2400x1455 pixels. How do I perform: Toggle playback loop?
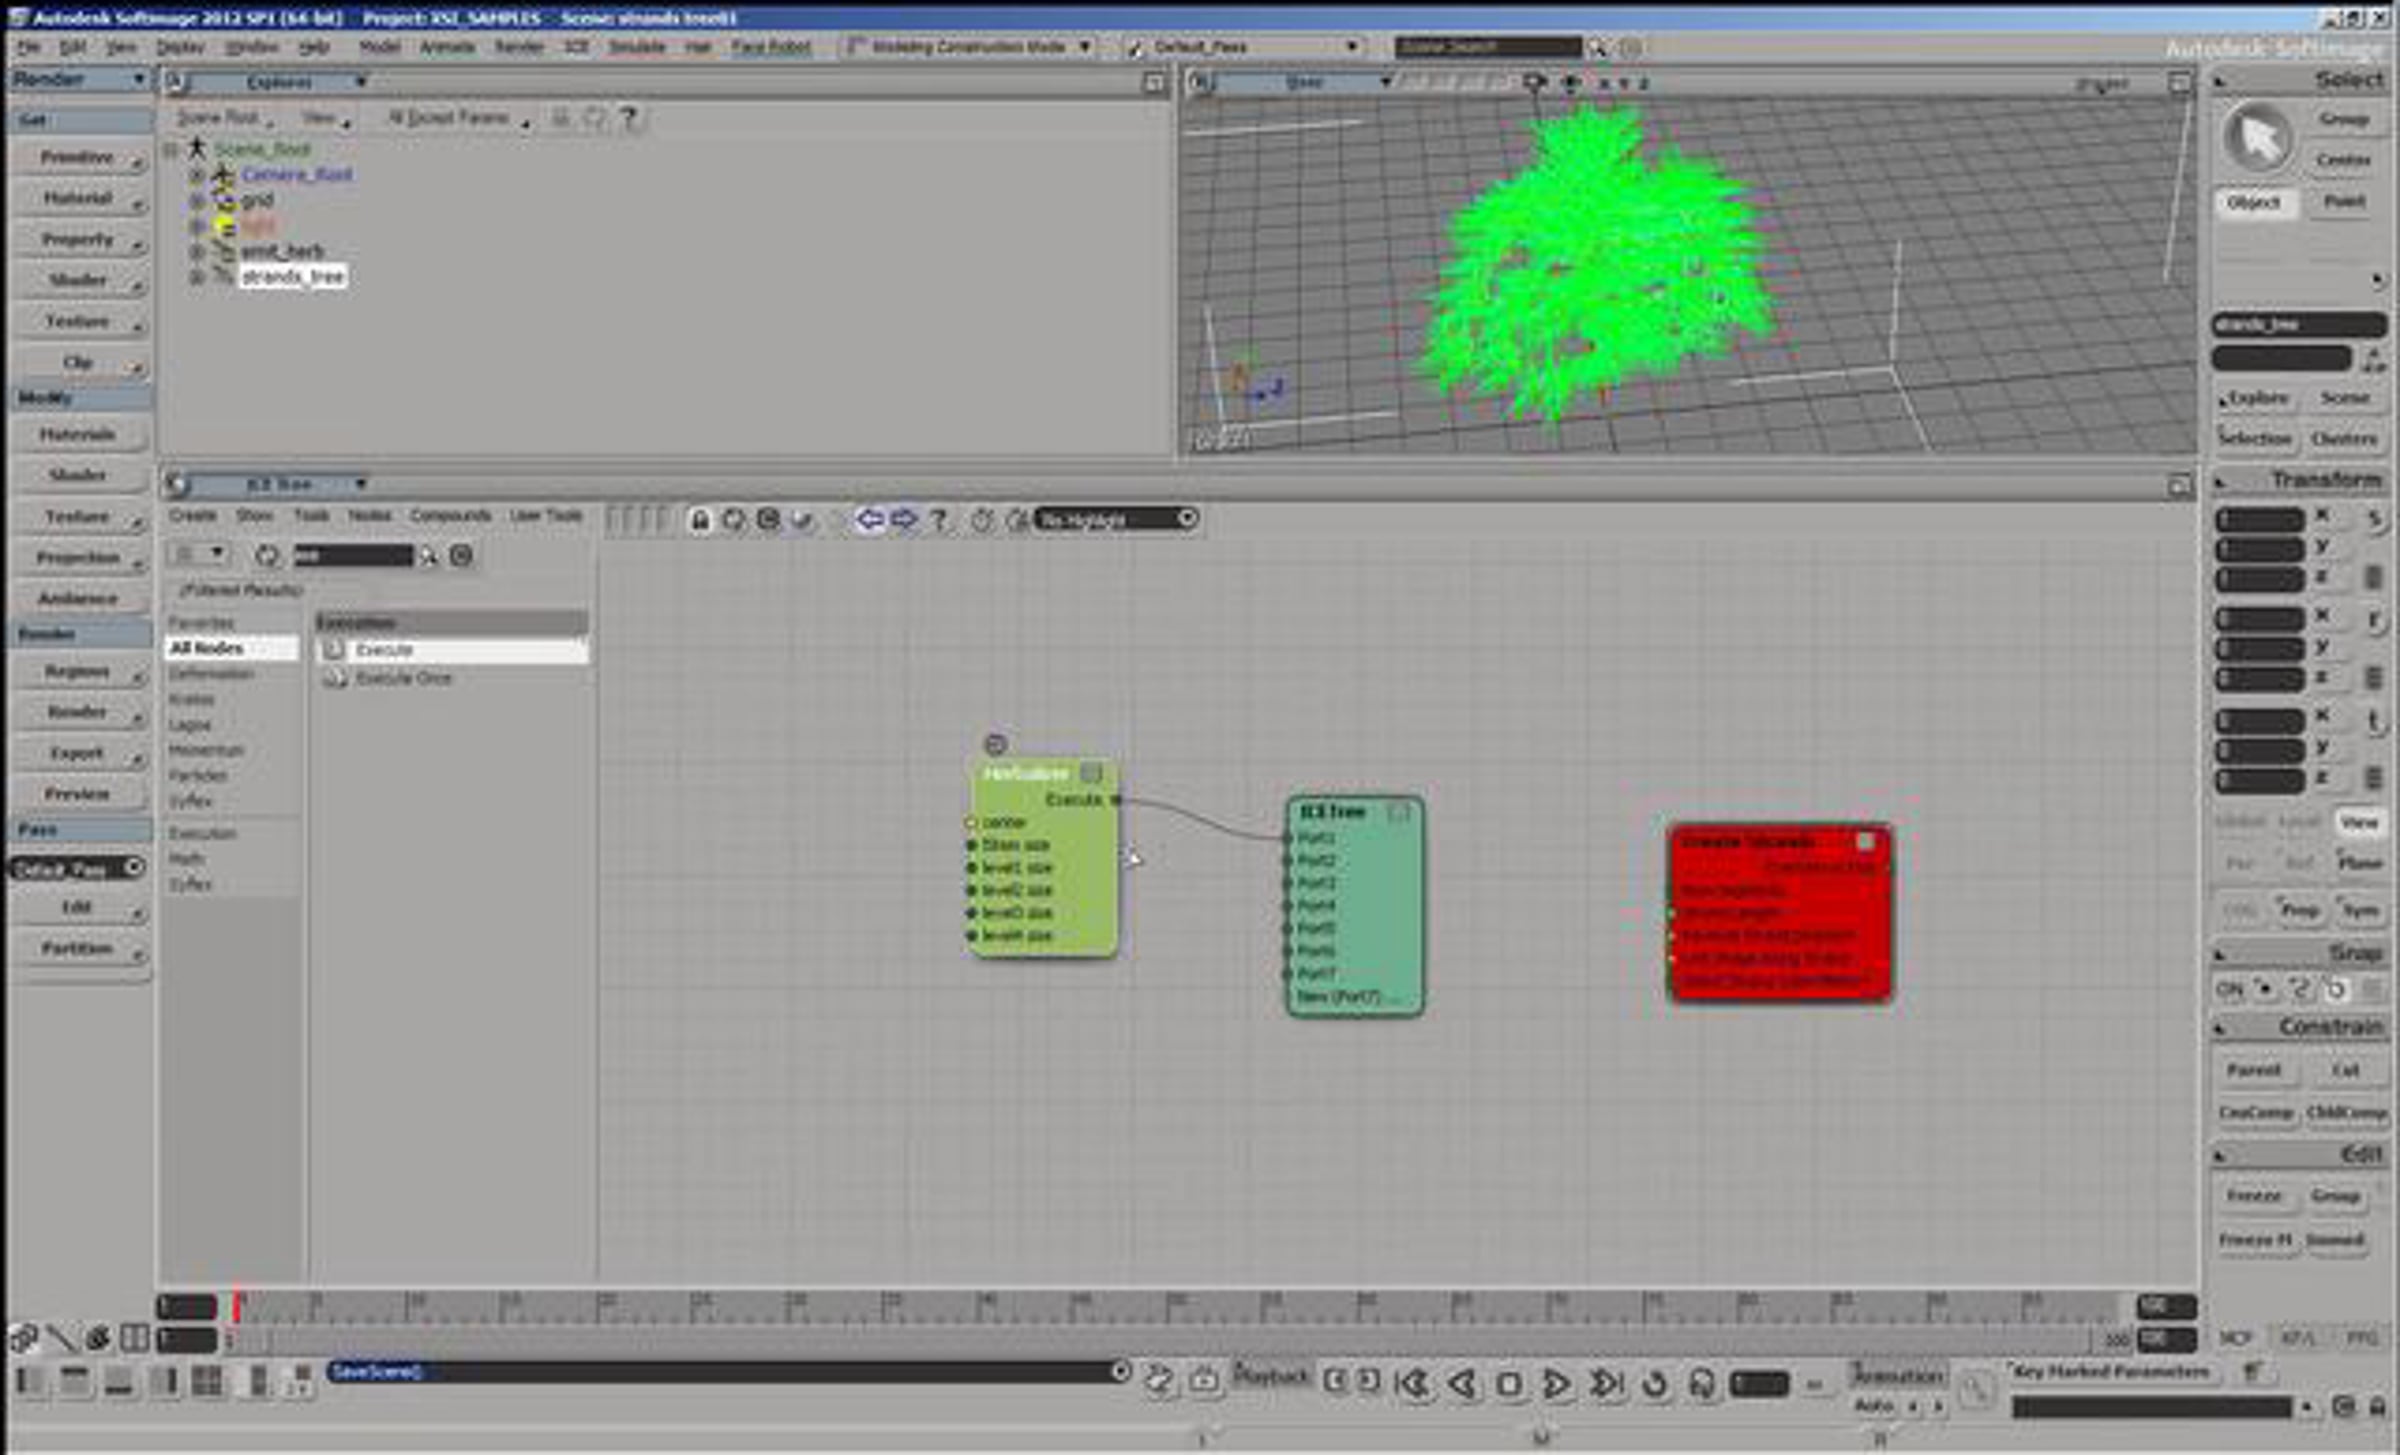pos(1654,1384)
